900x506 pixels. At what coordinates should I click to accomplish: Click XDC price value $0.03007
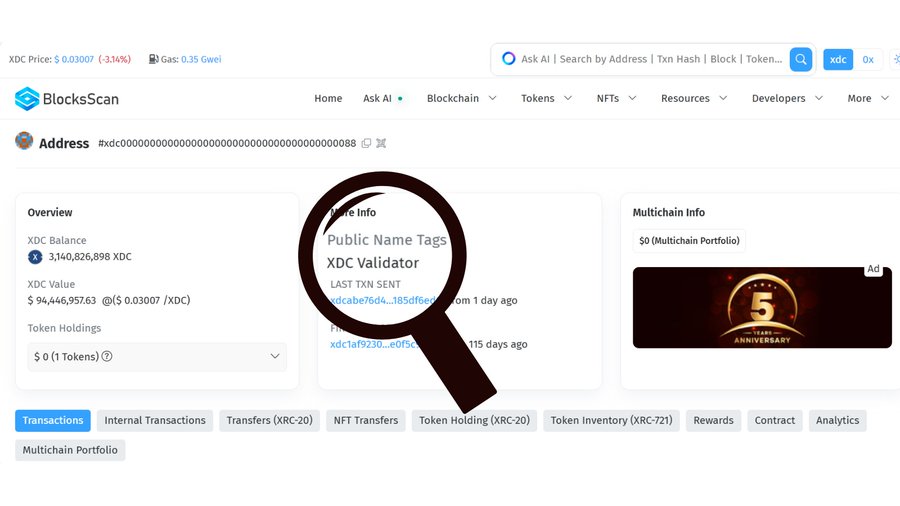(x=74, y=59)
